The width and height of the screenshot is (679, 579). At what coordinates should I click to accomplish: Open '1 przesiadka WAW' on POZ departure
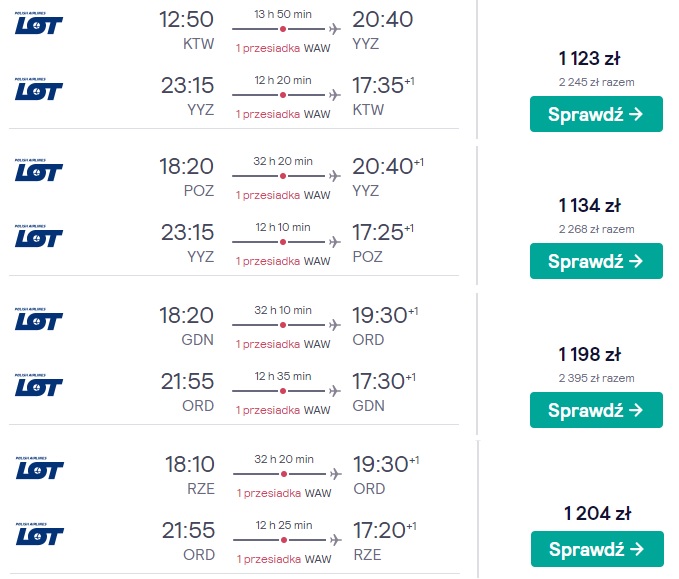click(x=283, y=195)
